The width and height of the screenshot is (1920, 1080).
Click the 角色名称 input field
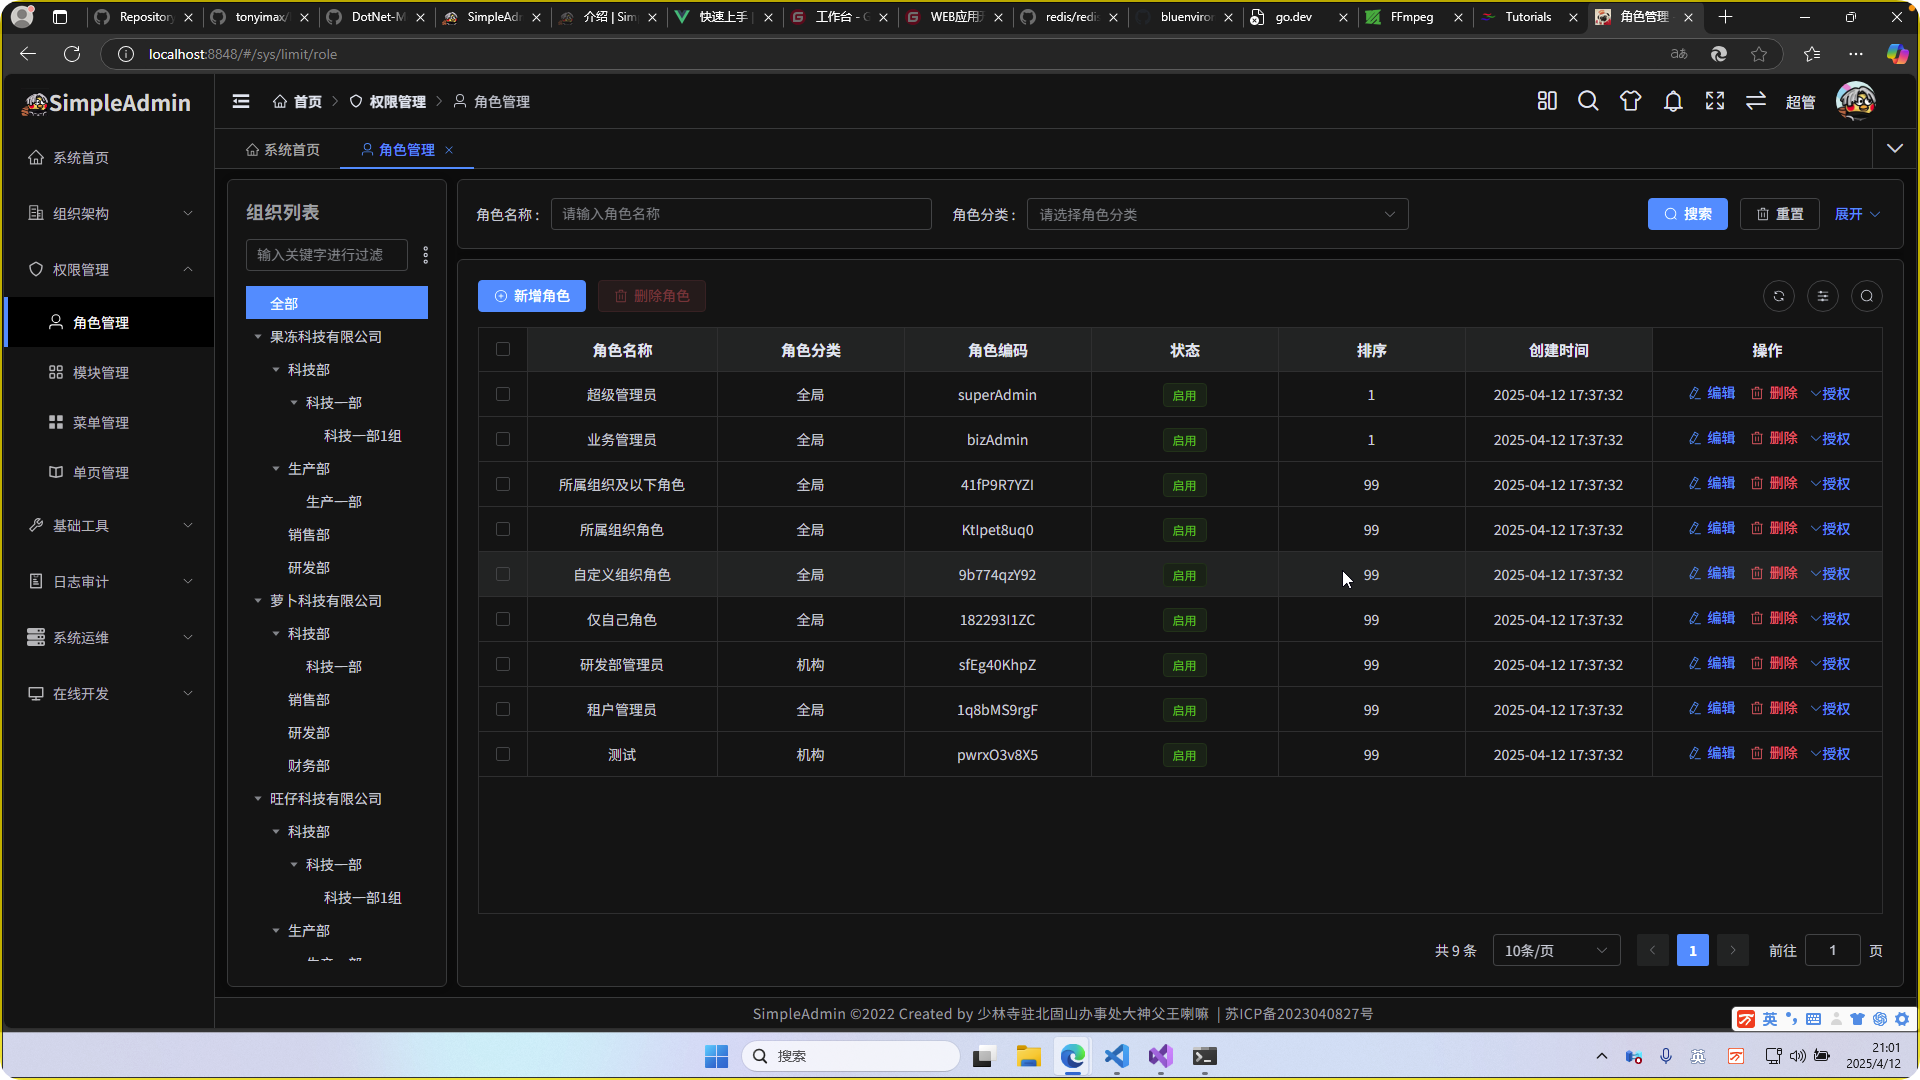point(741,214)
